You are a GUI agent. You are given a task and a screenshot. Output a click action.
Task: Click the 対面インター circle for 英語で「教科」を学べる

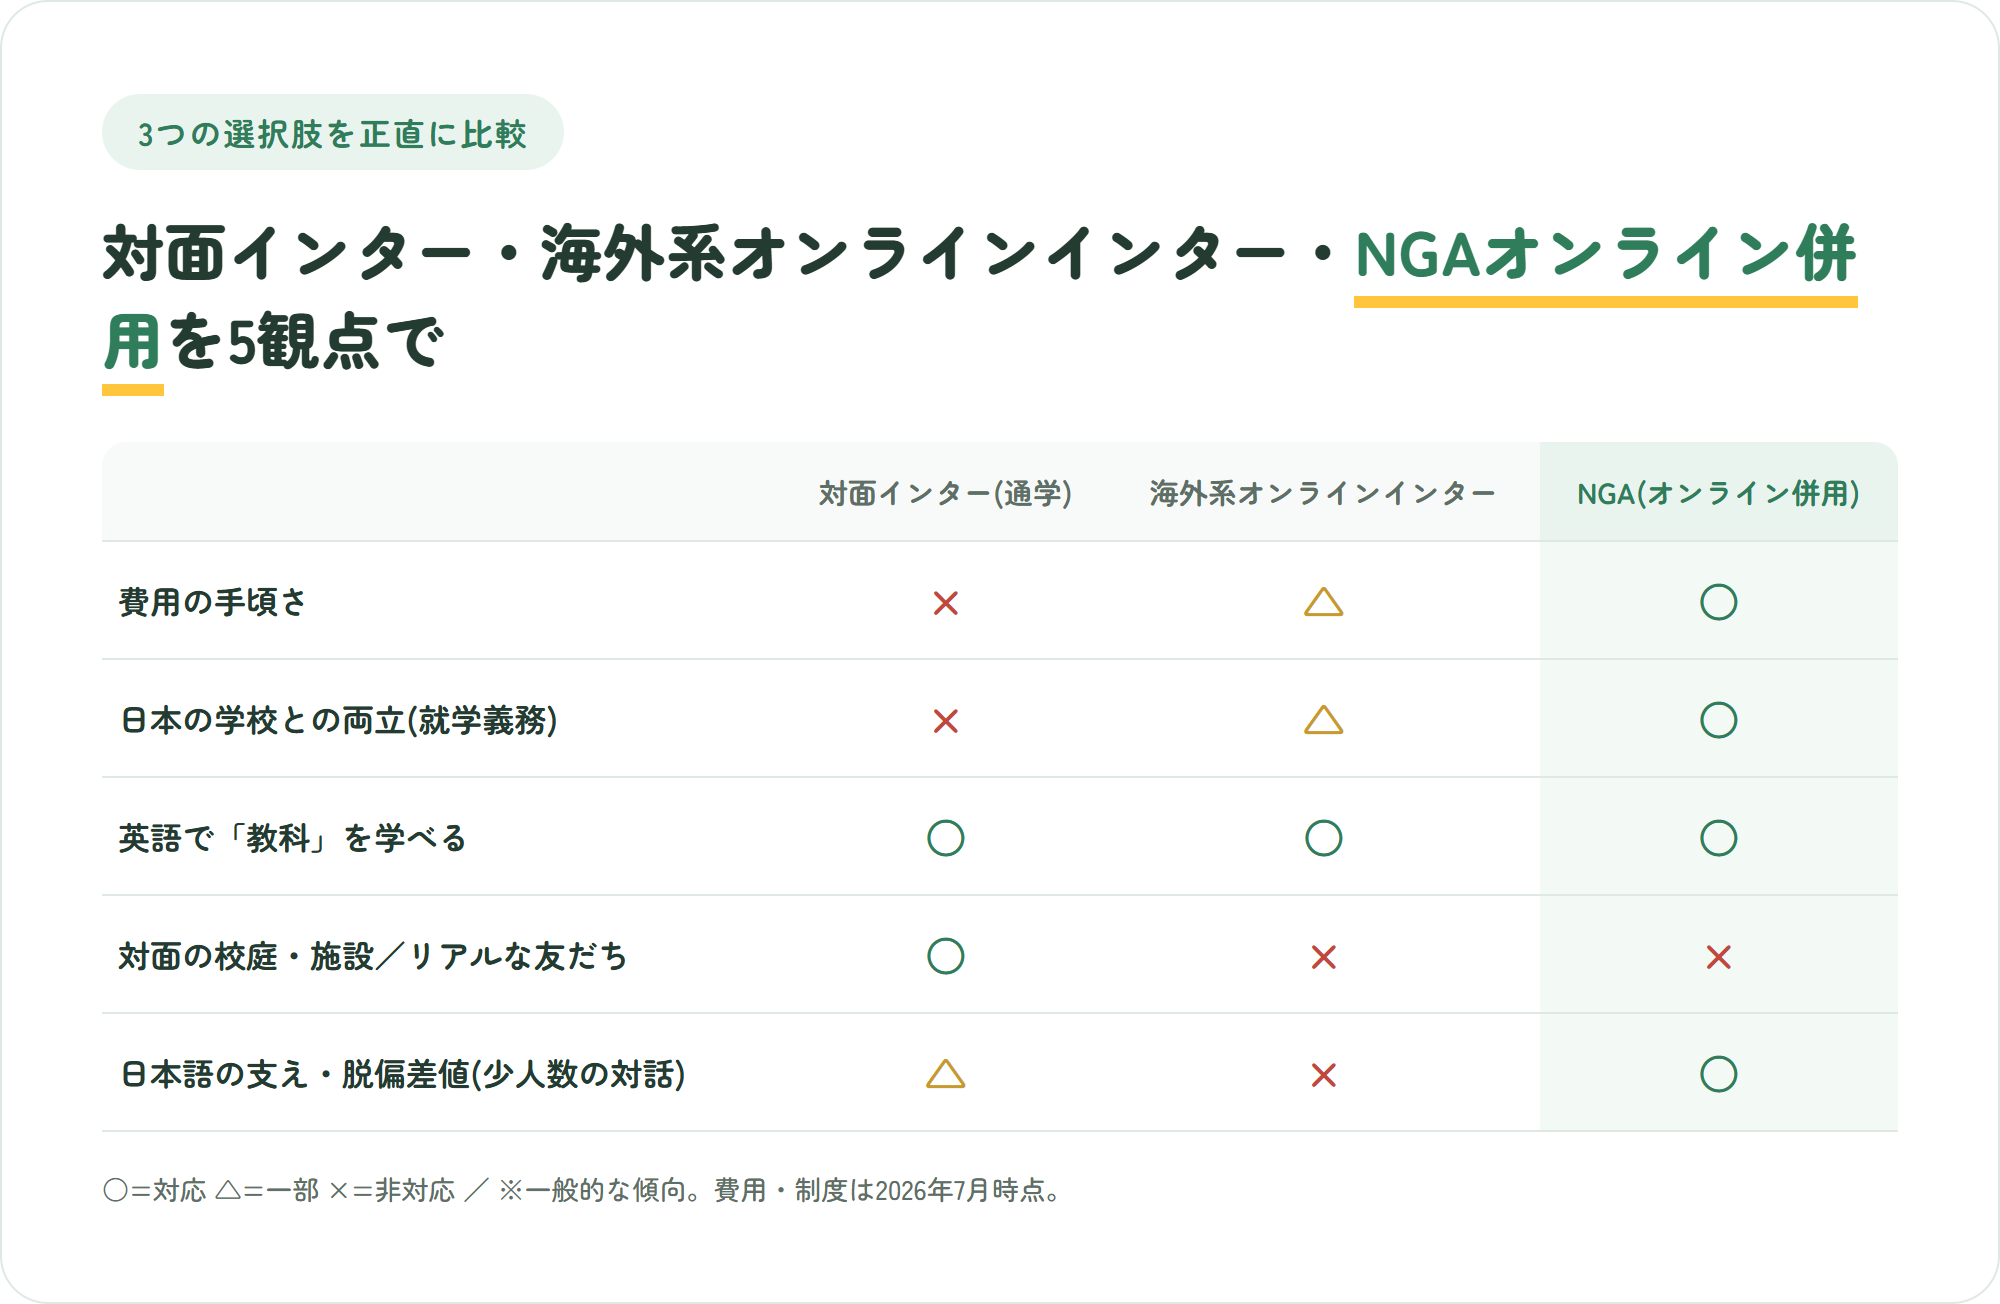(x=945, y=838)
